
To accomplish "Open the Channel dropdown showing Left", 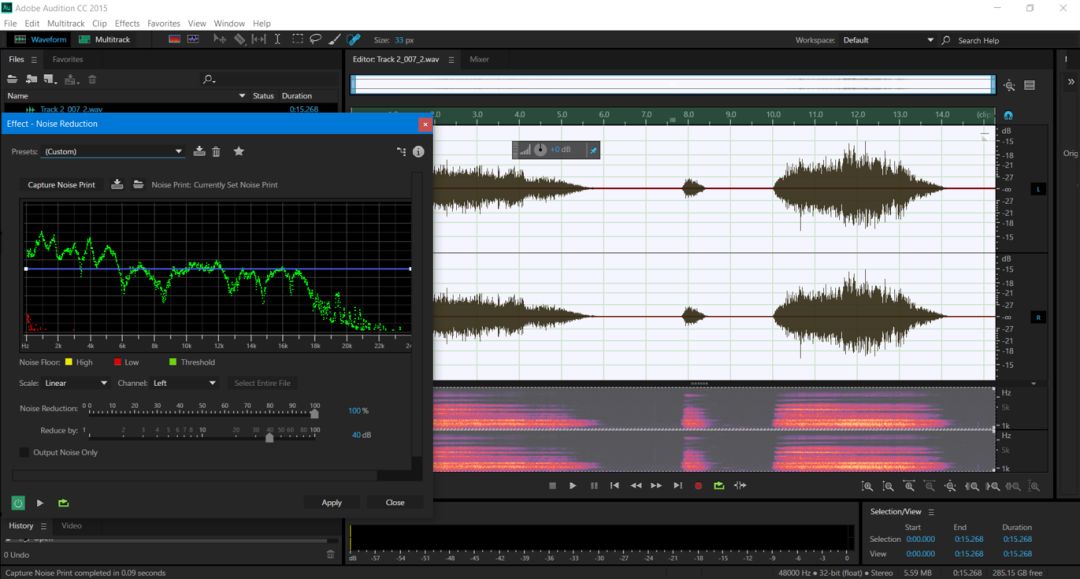I will coord(184,383).
